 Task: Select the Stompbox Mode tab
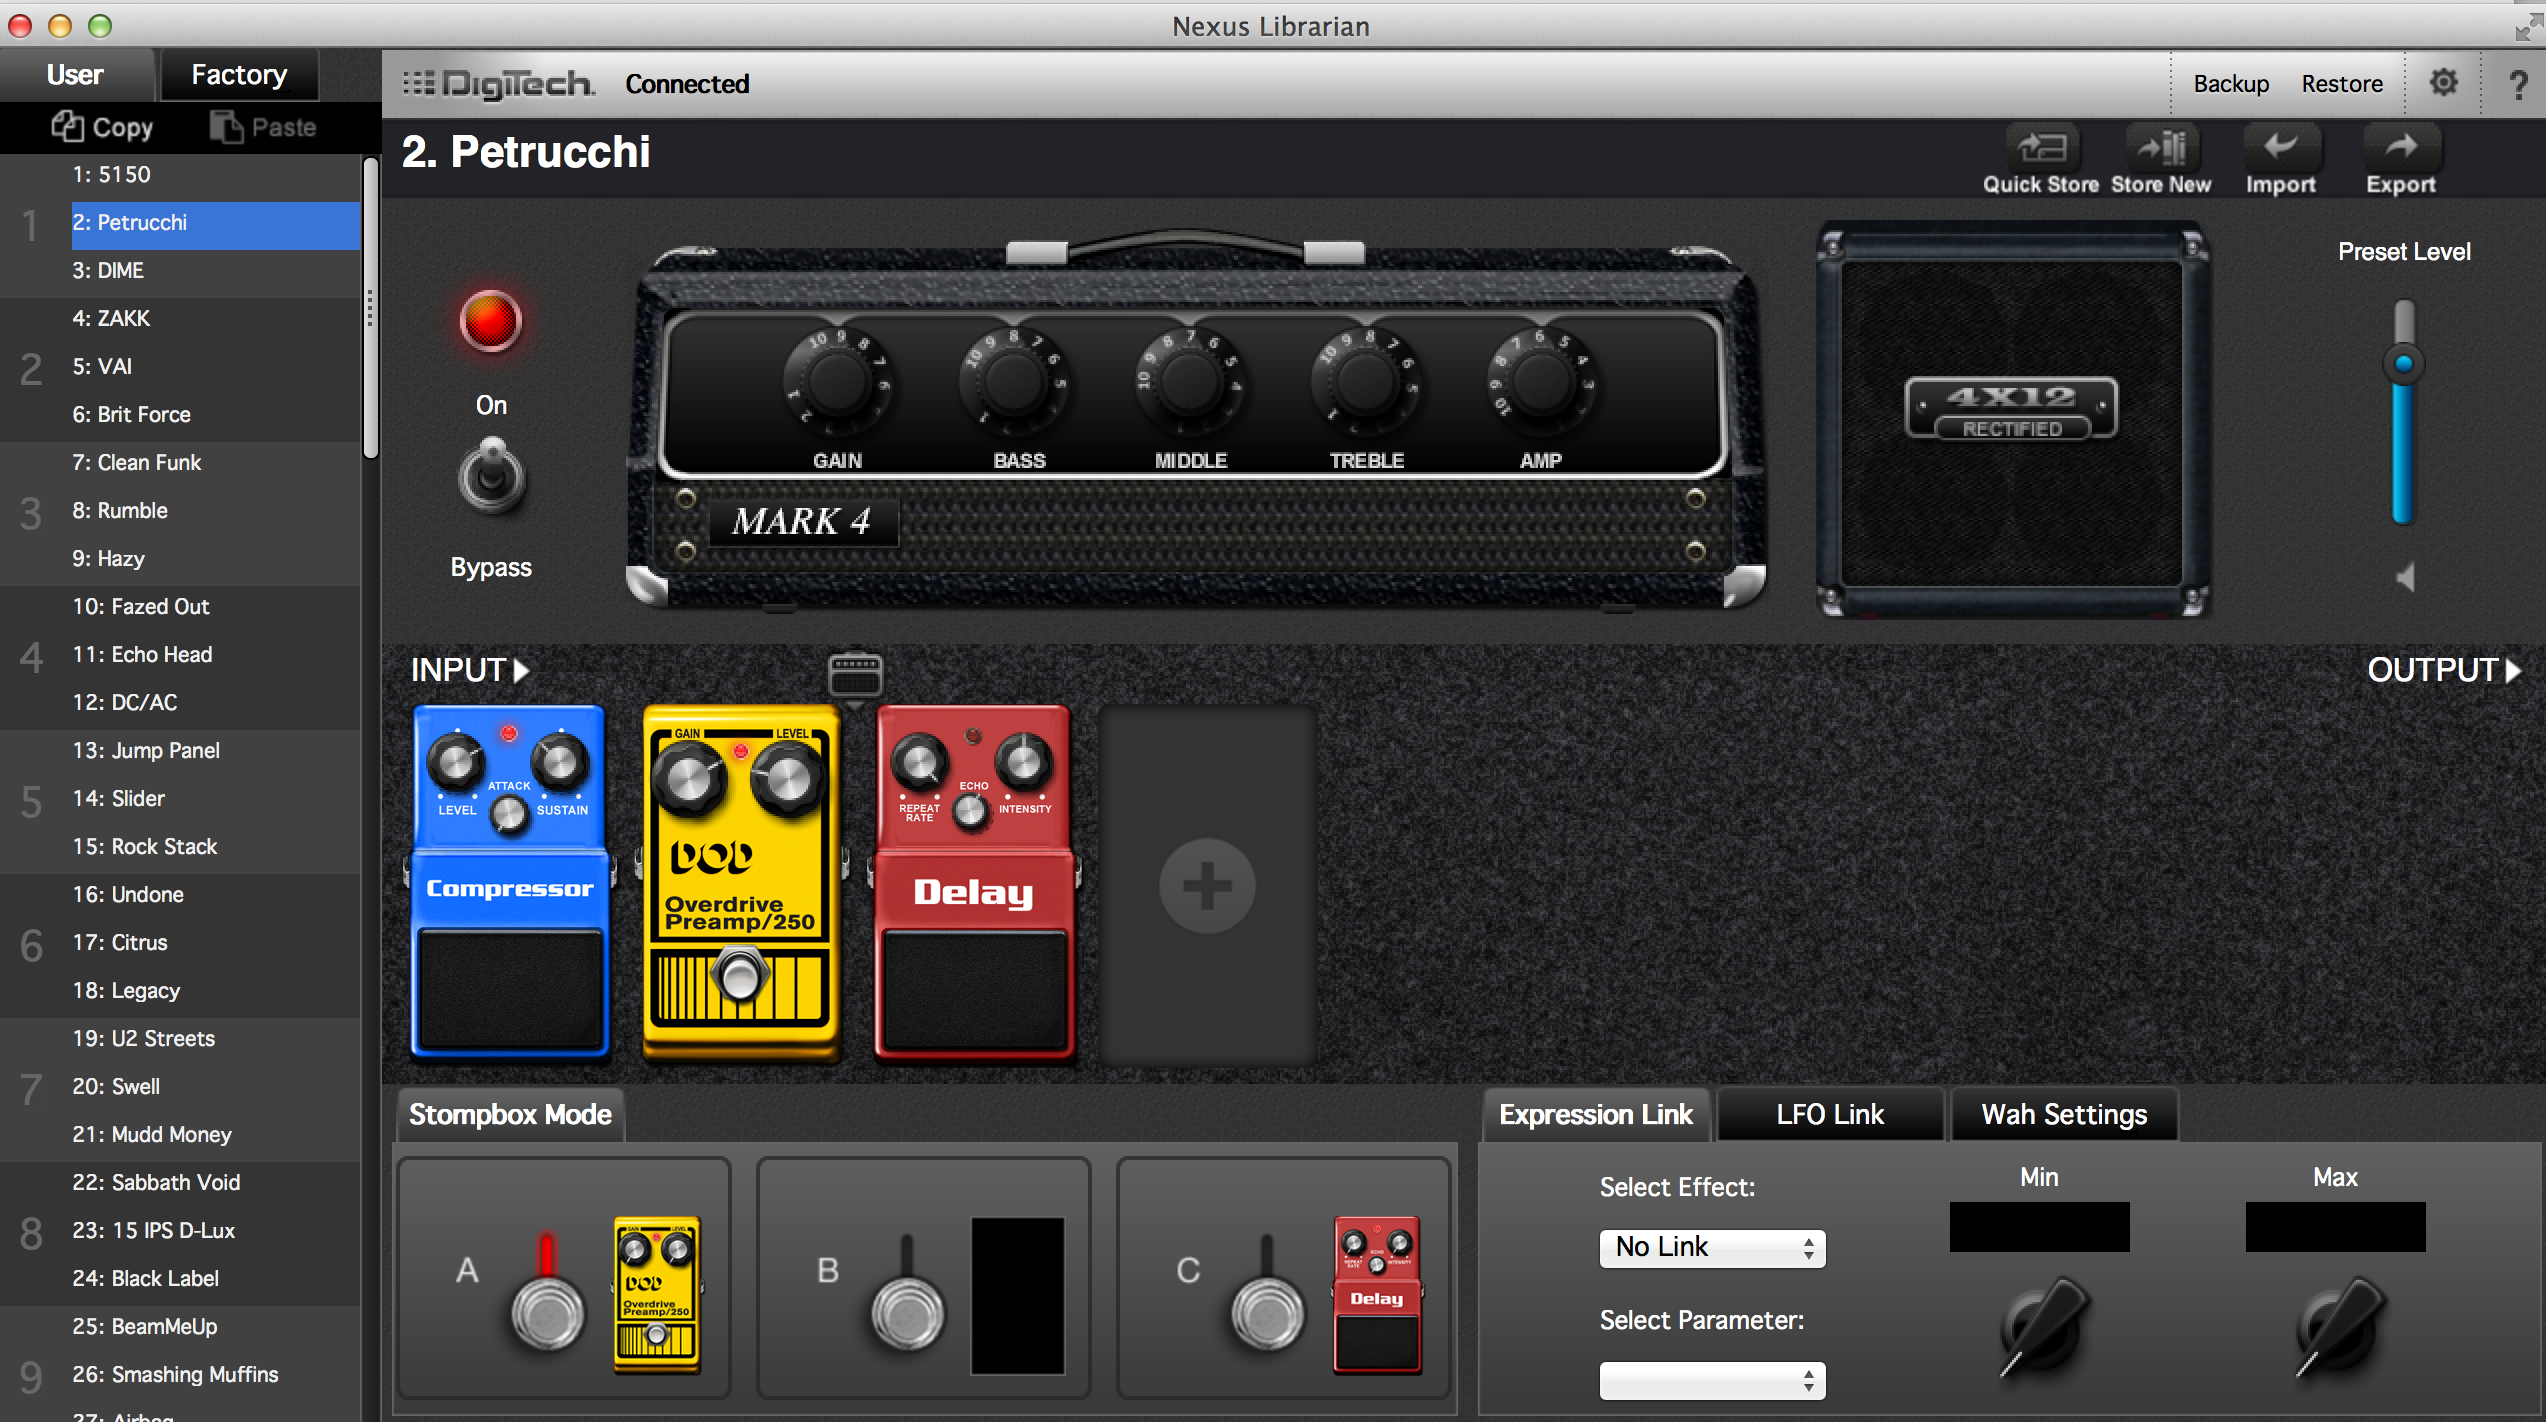510,1114
